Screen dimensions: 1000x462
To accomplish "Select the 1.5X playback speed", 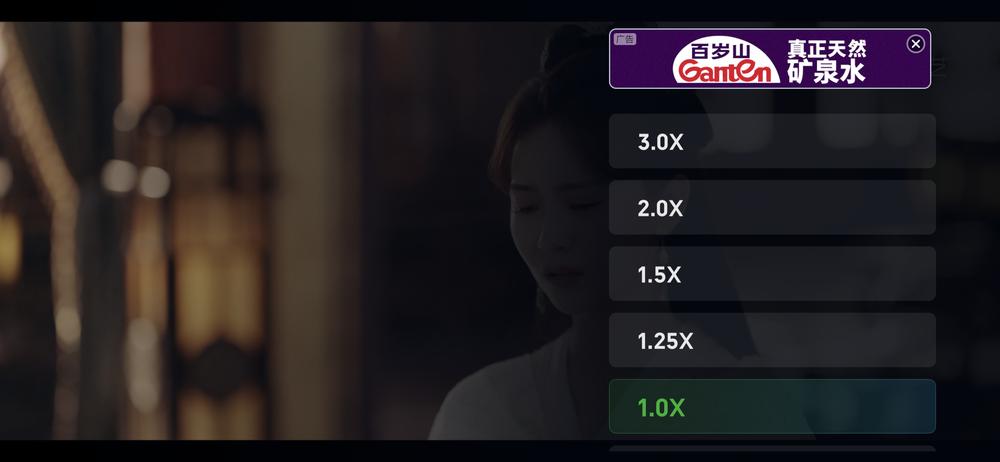I will 772,274.
